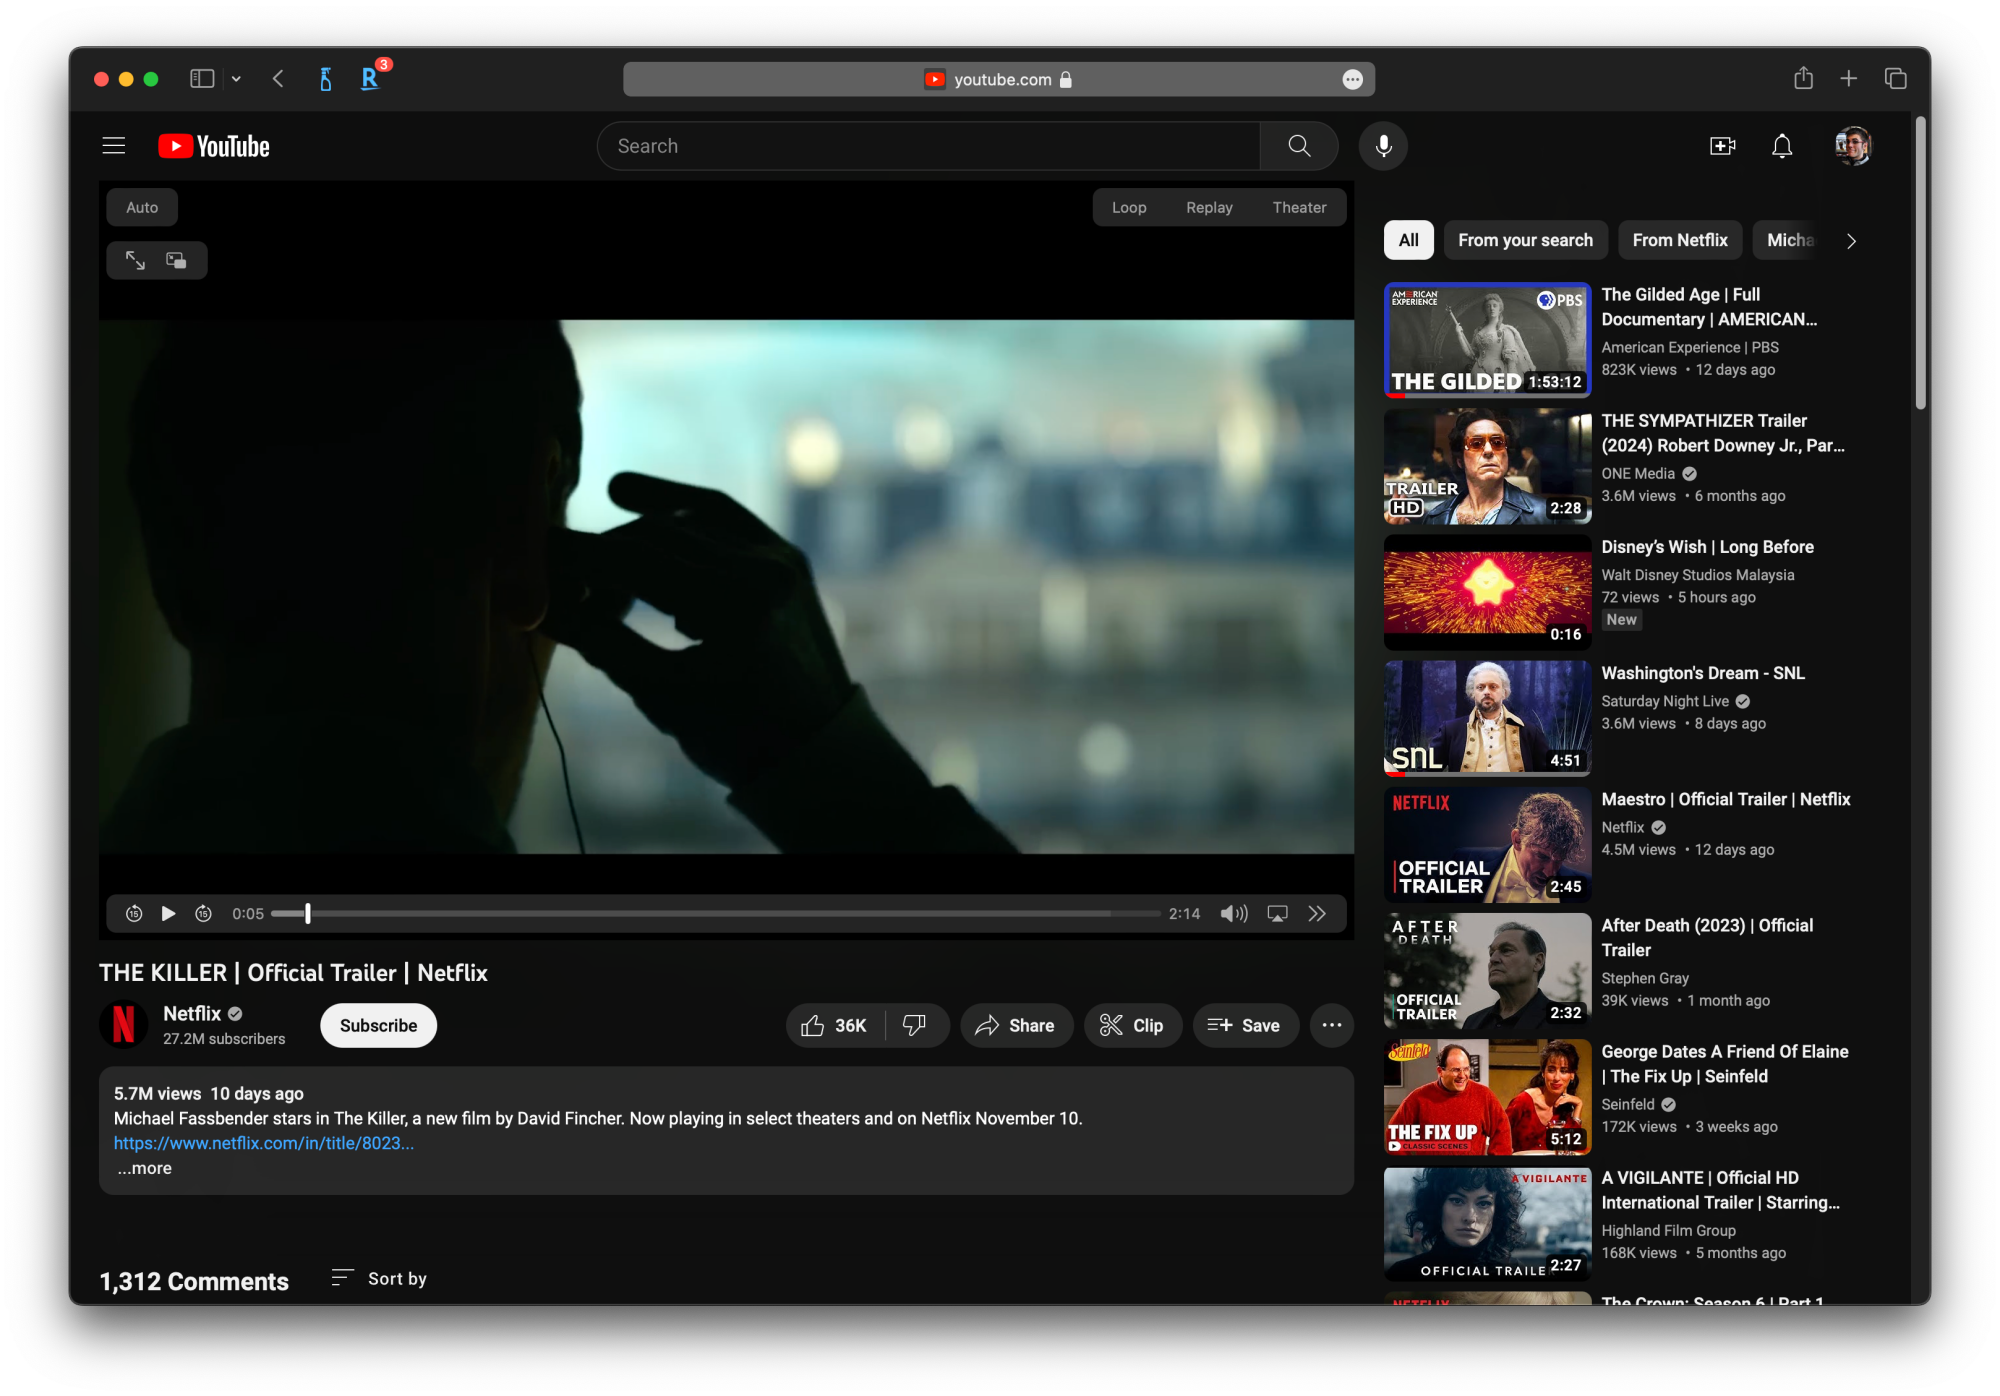Open the comments Sort by menu

379,1278
